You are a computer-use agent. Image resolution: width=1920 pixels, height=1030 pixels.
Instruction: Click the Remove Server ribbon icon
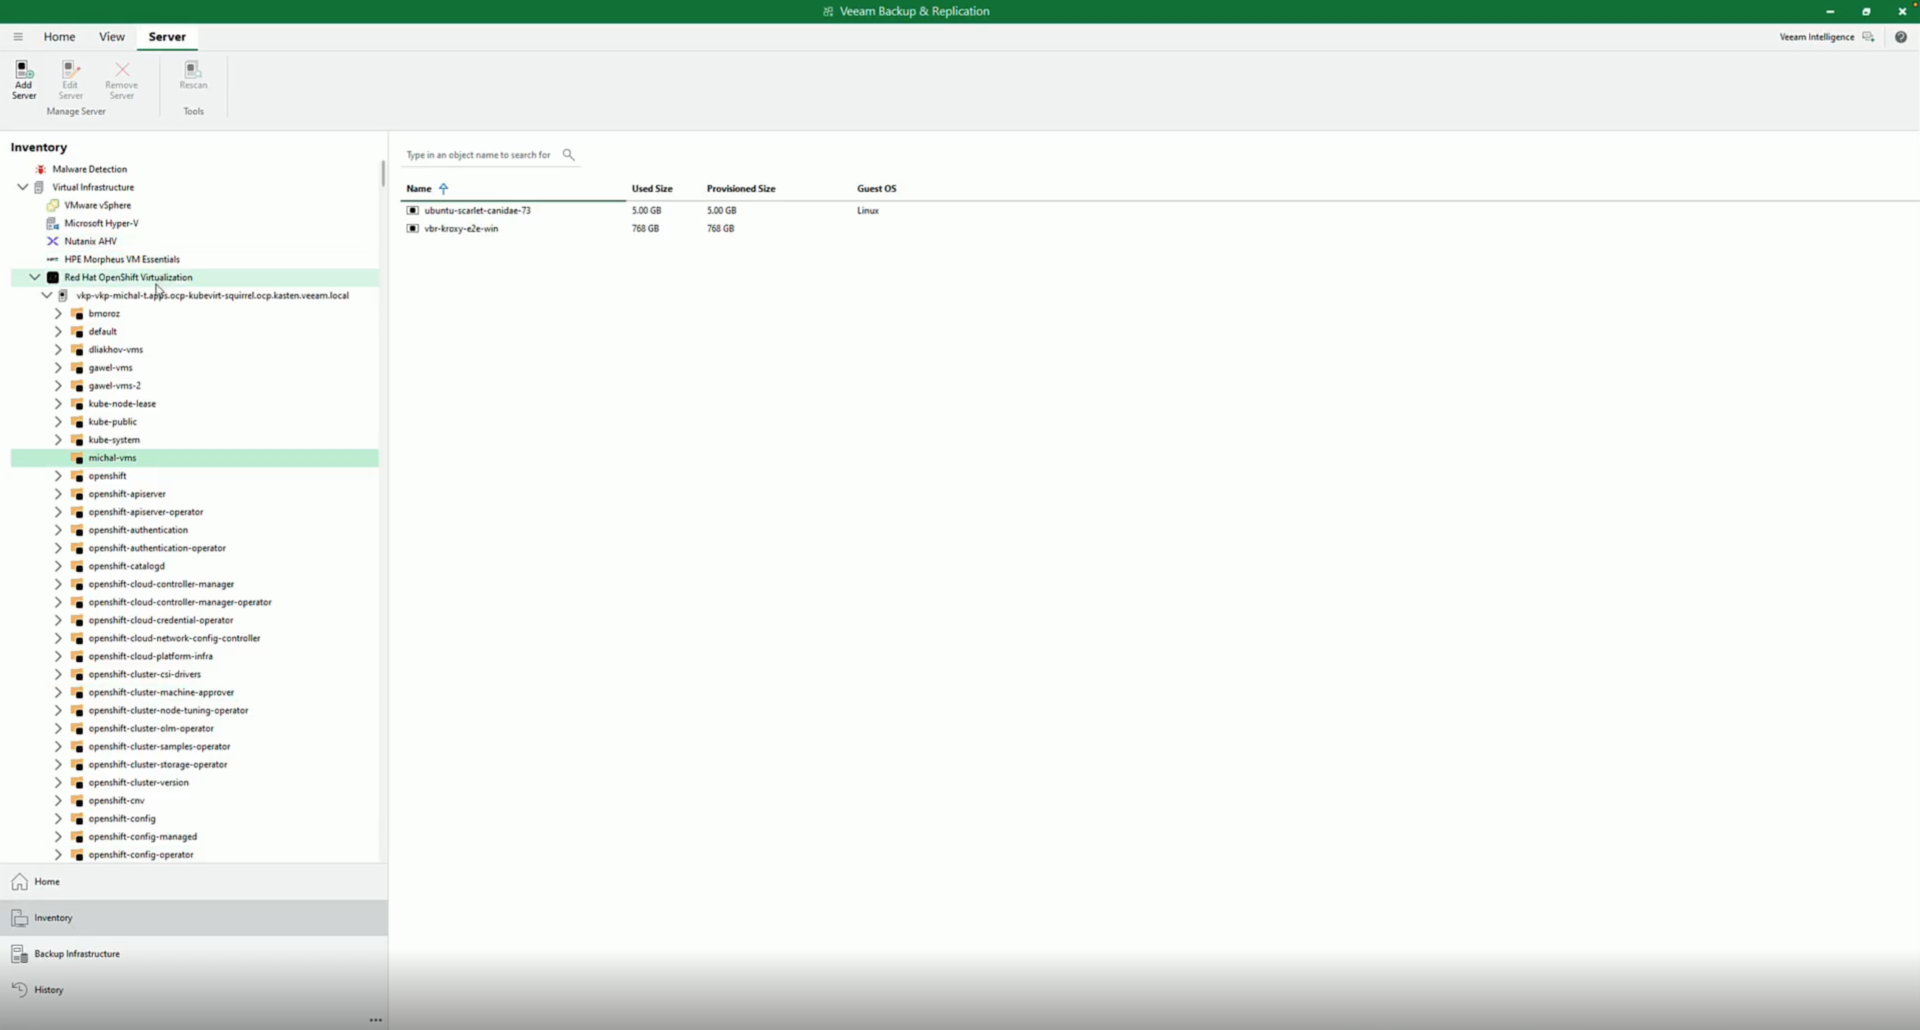click(121, 79)
